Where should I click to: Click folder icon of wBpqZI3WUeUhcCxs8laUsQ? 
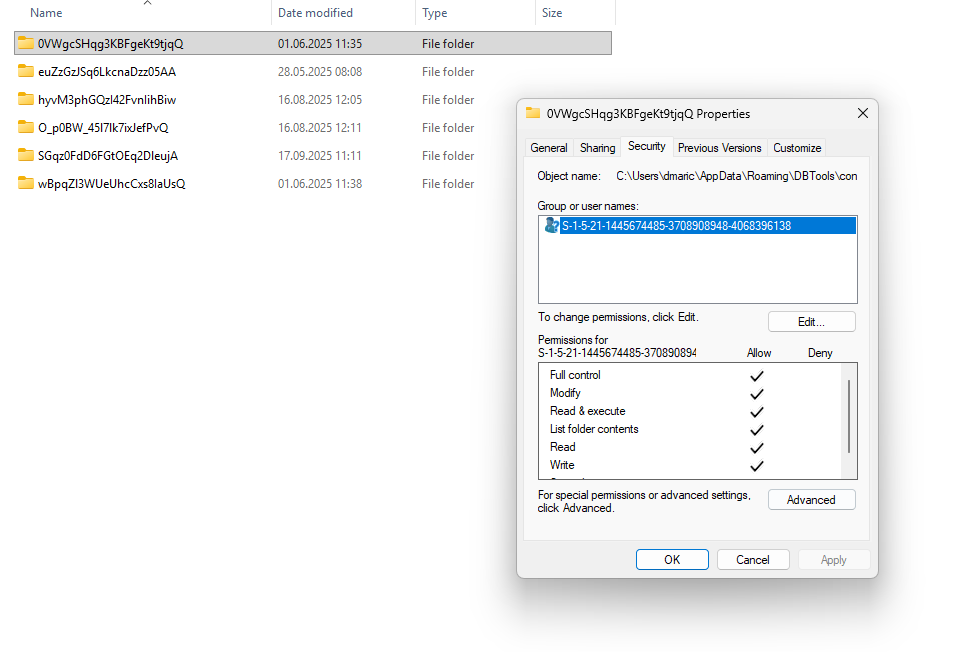pos(26,183)
